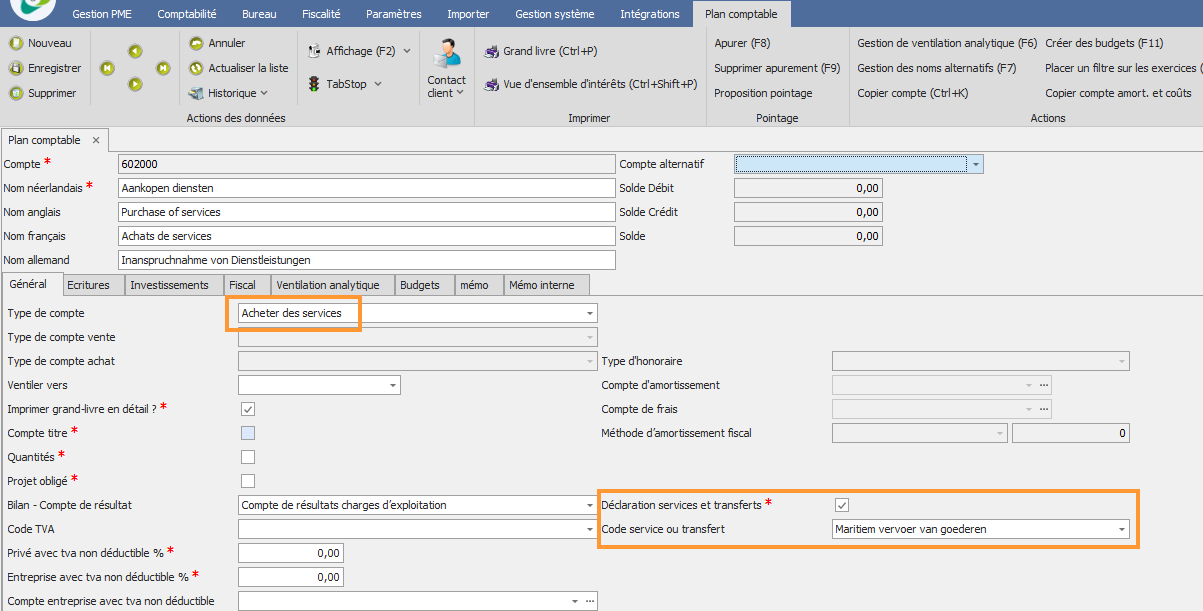The height and width of the screenshot is (611, 1203).
Task: Print the Vue d'ensemble d'intérêts report
Action: click(x=590, y=84)
